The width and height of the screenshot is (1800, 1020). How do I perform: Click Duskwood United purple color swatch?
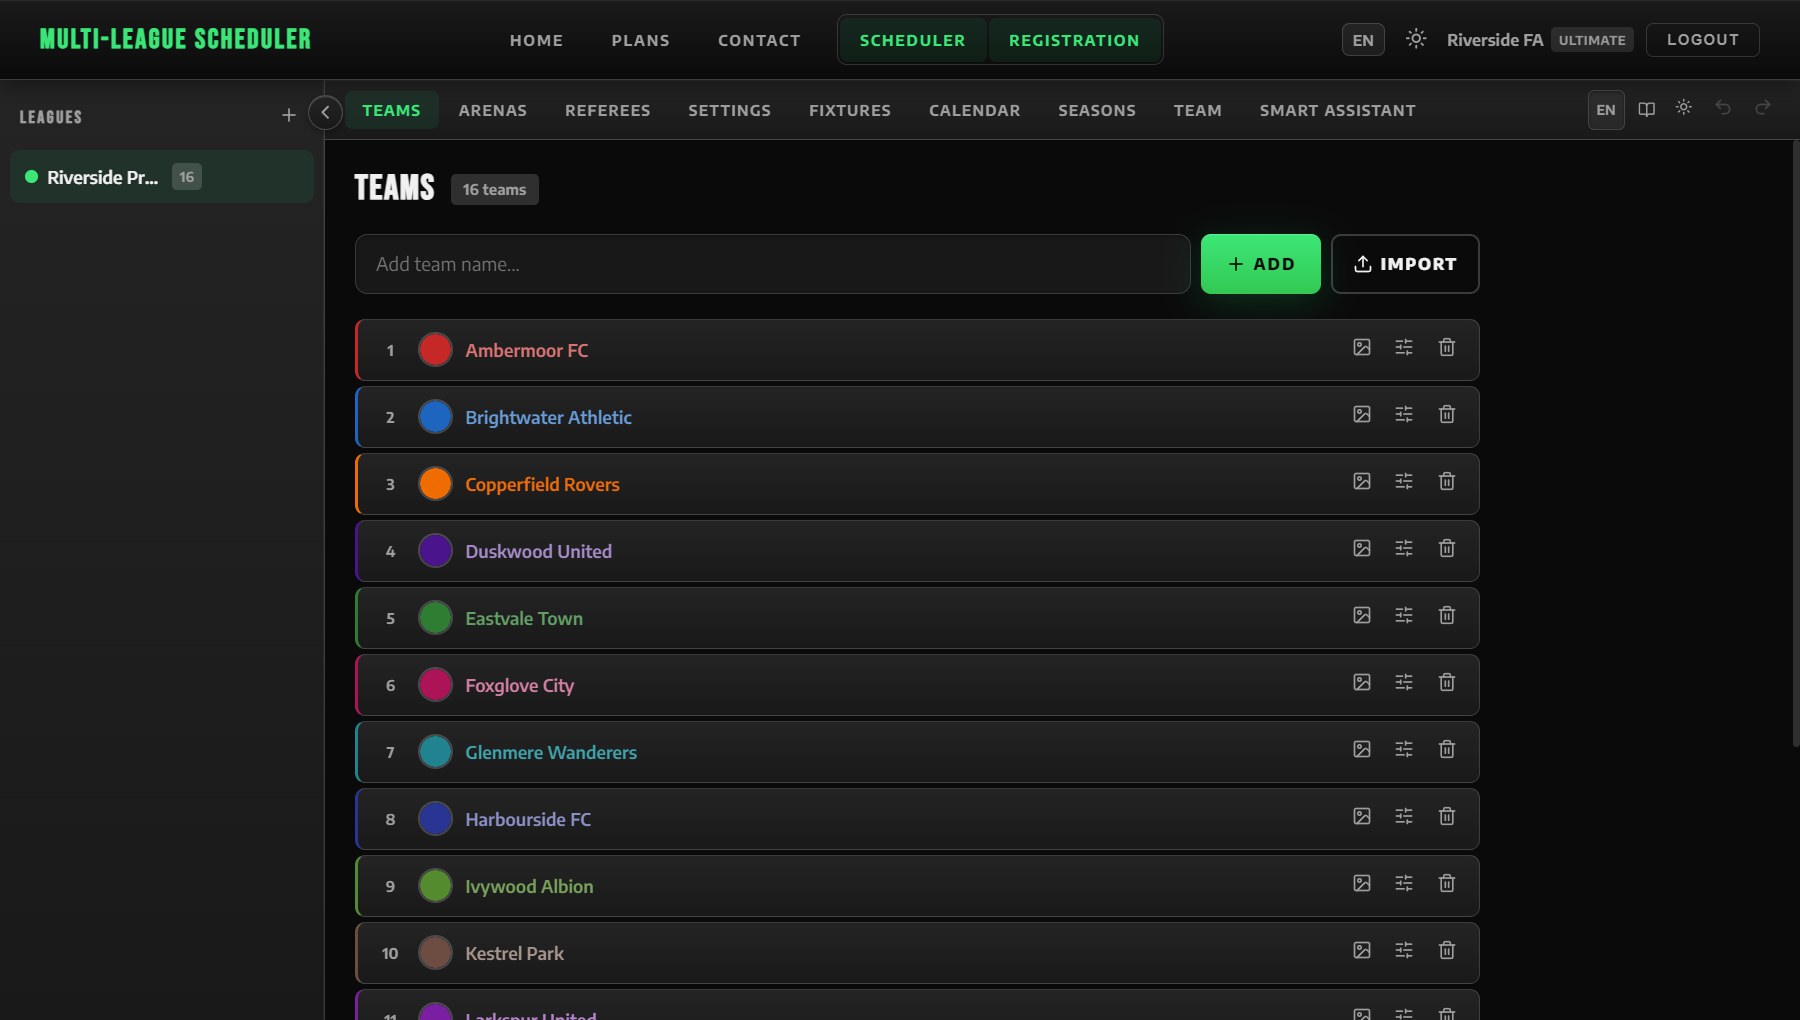tap(435, 551)
